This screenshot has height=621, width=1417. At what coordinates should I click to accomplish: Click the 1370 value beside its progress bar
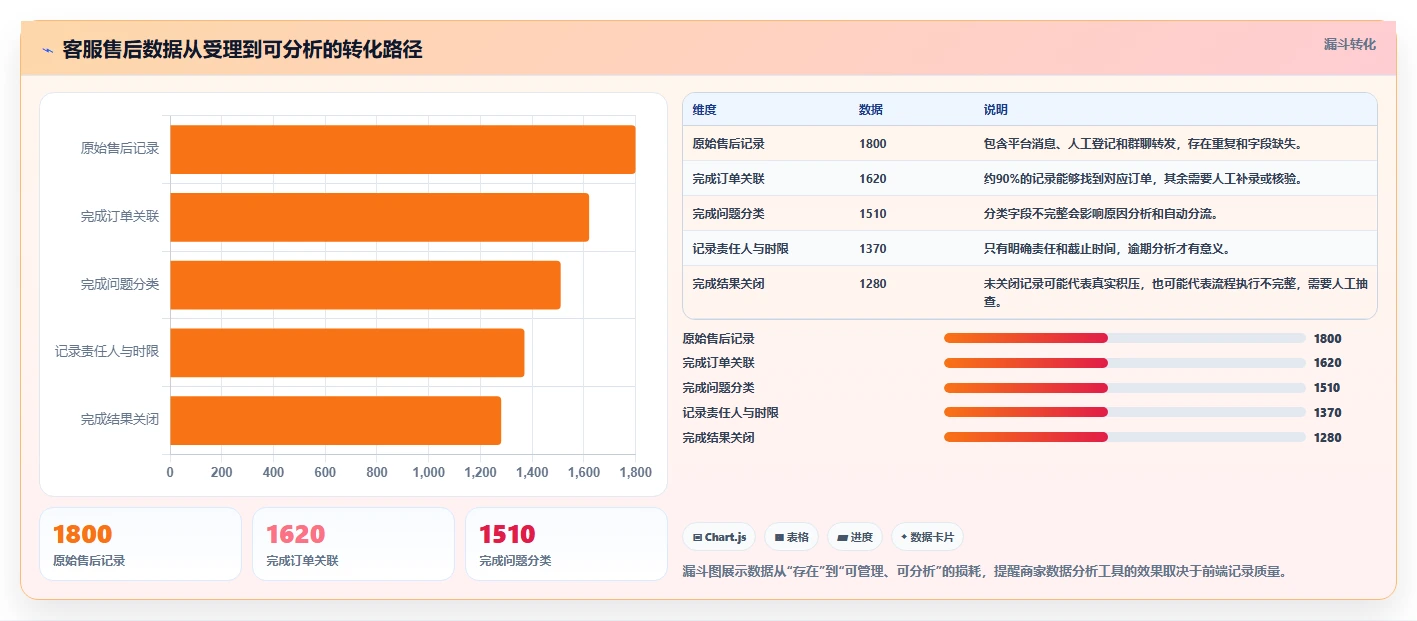coord(1327,413)
